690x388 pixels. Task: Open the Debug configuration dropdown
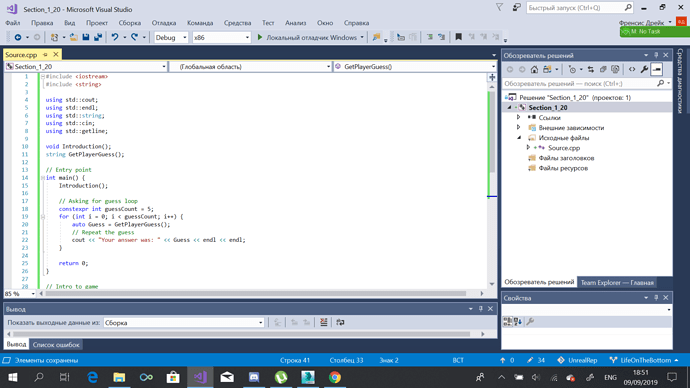click(x=171, y=37)
